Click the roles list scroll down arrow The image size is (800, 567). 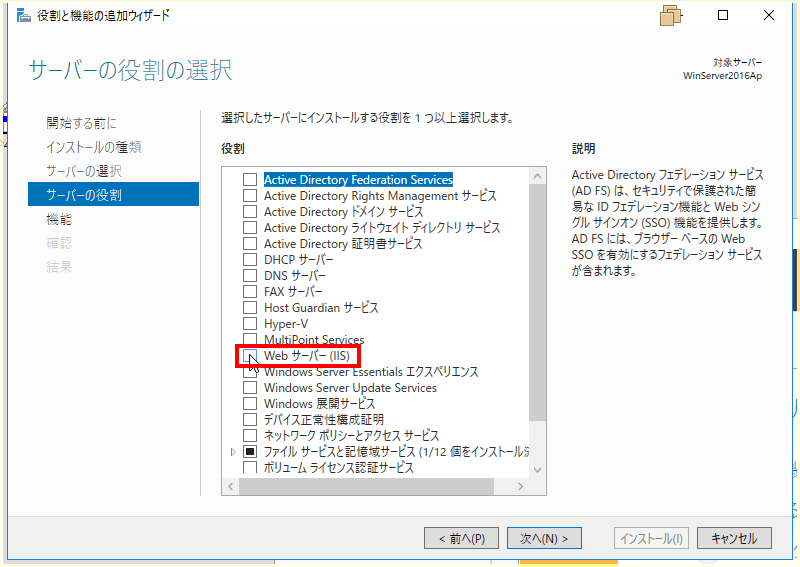[x=537, y=470]
